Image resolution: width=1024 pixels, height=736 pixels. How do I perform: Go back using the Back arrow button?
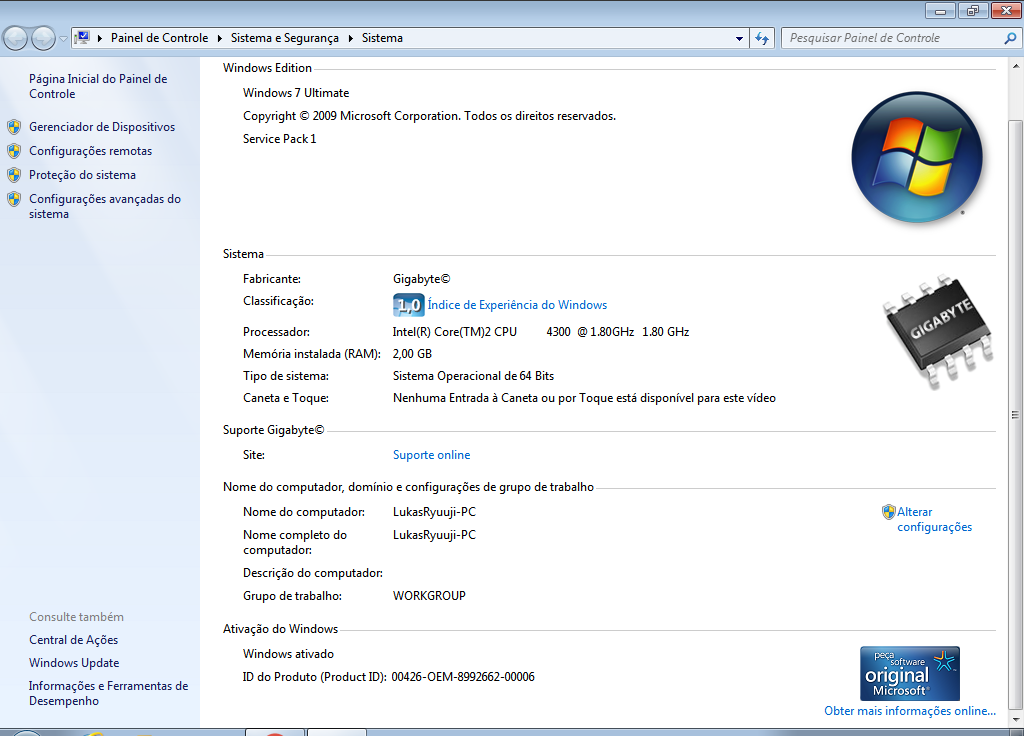pos(16,39)
